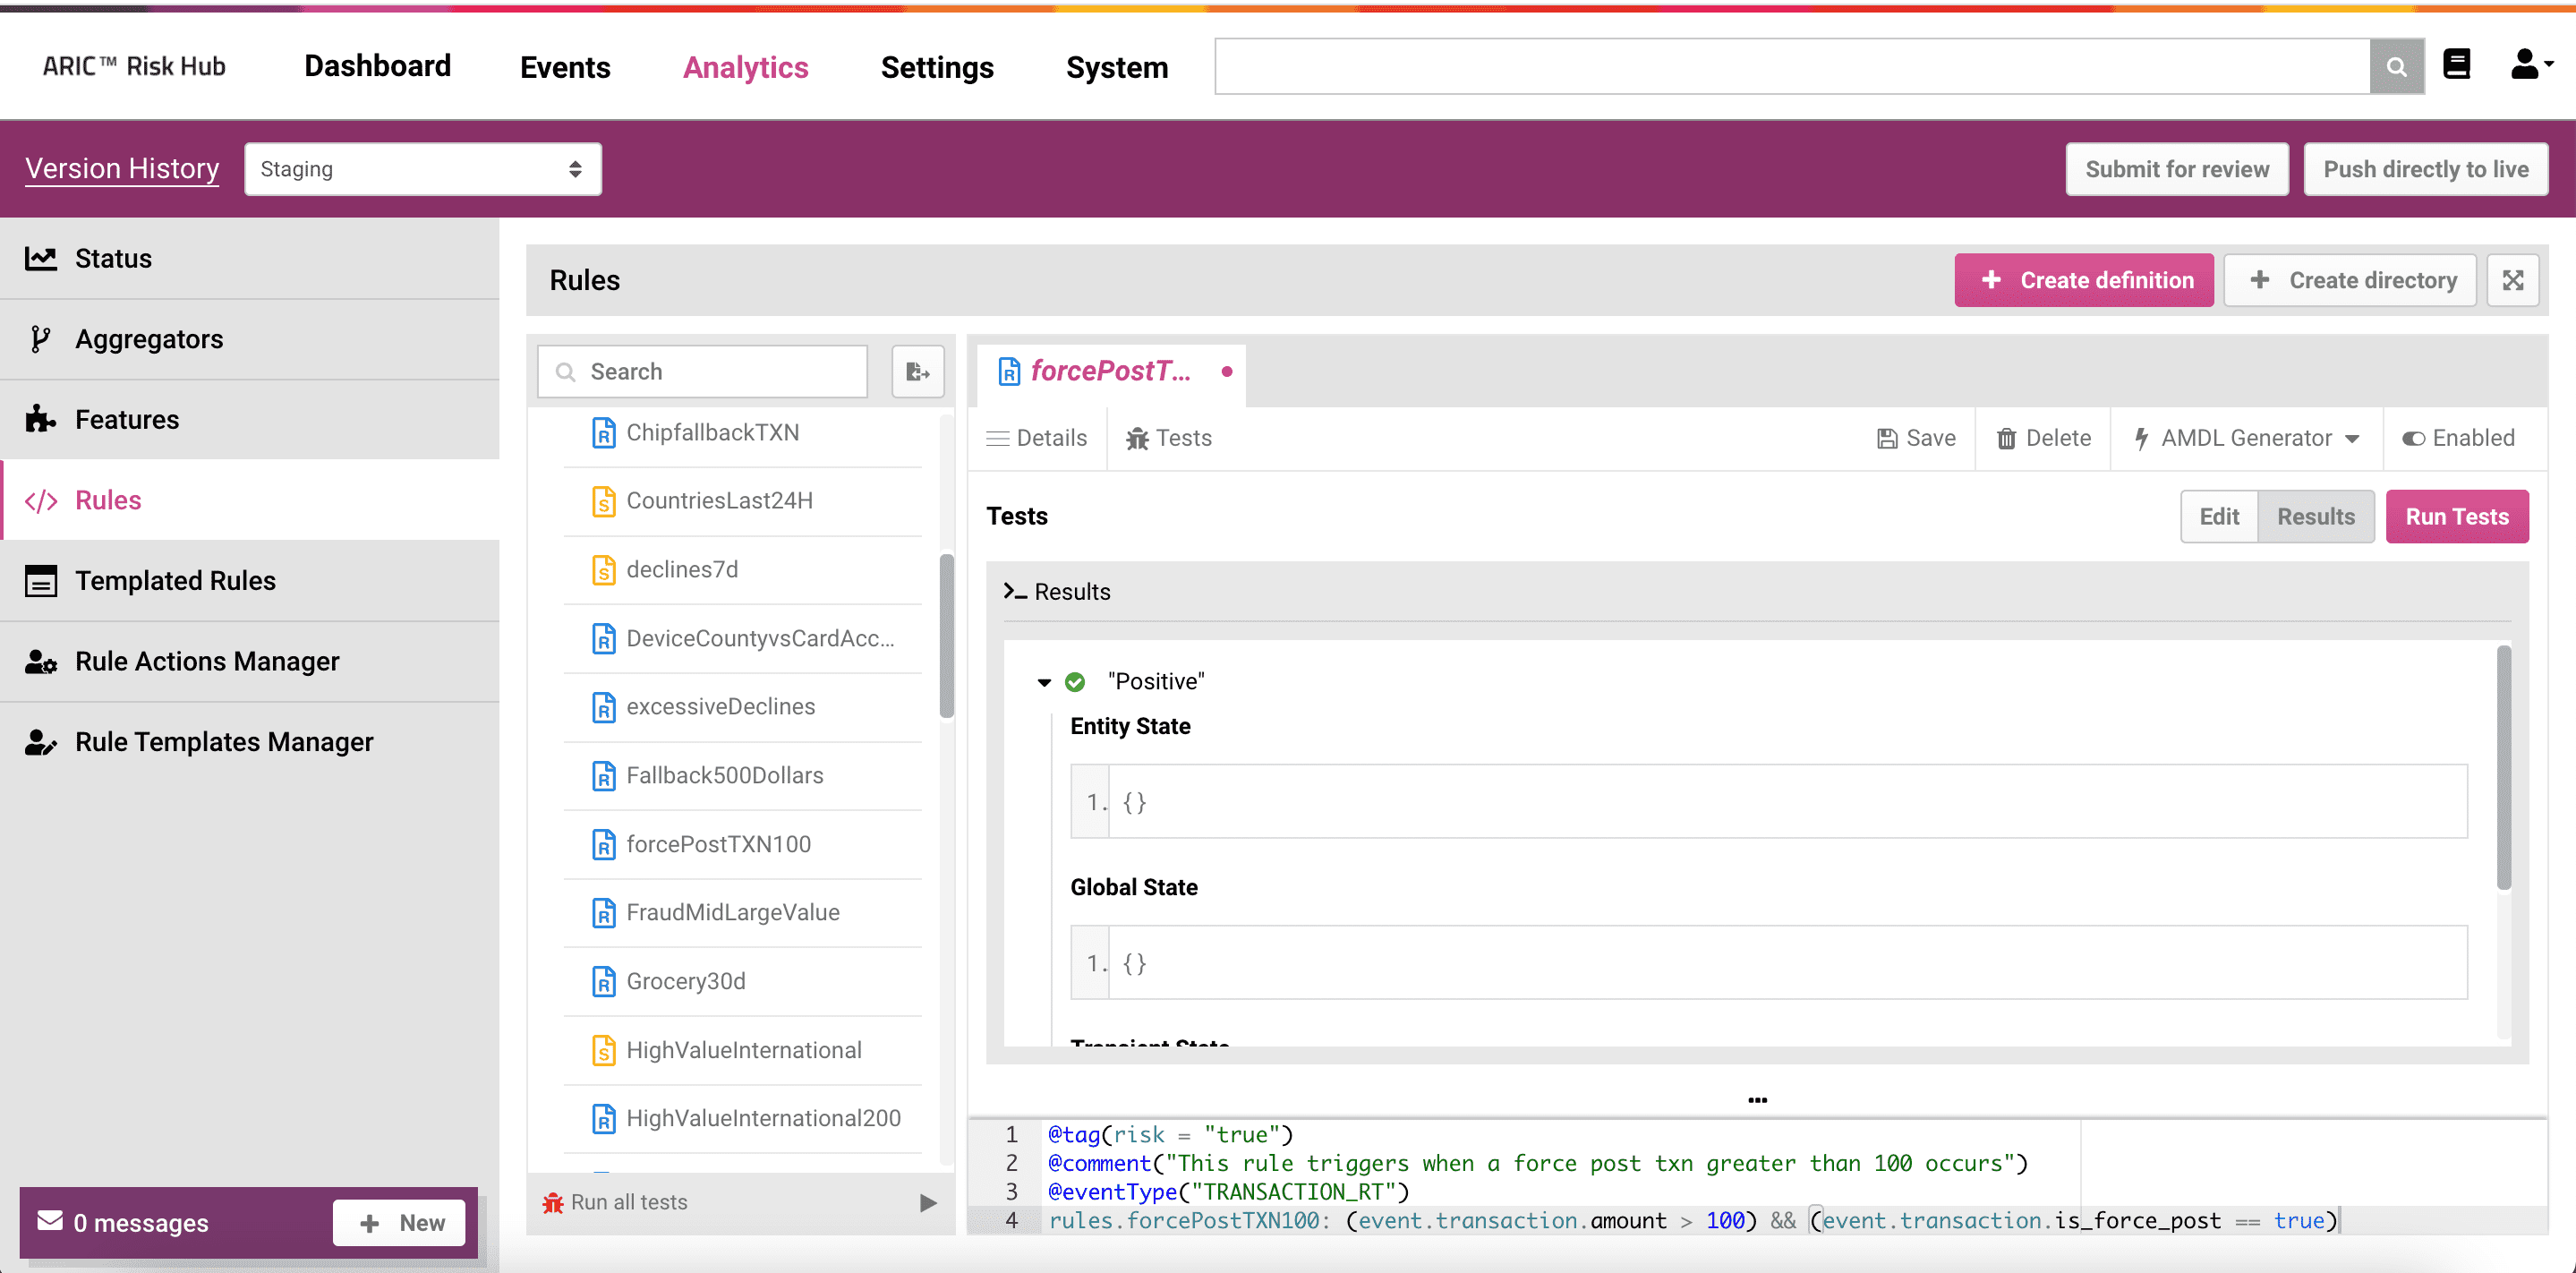2576x1273 pixels.
Task: Open the Staging version dropdown
Action: 423,169
